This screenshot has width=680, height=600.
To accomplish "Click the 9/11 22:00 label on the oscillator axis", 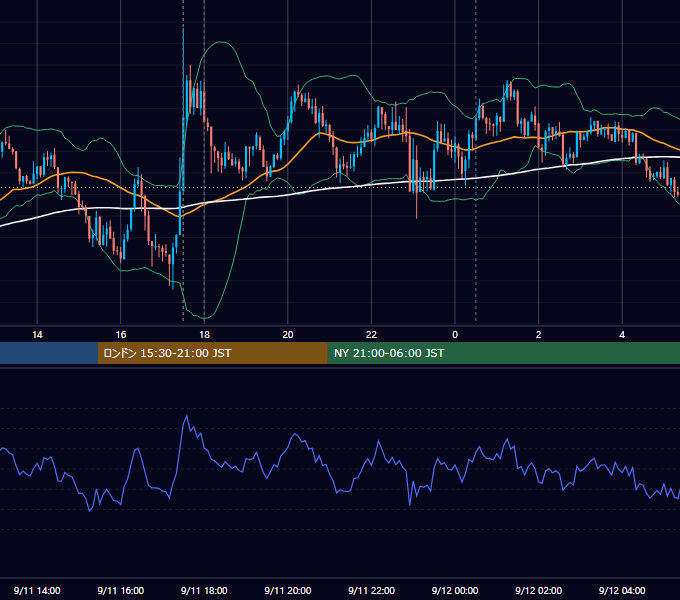I will (372, 590).
